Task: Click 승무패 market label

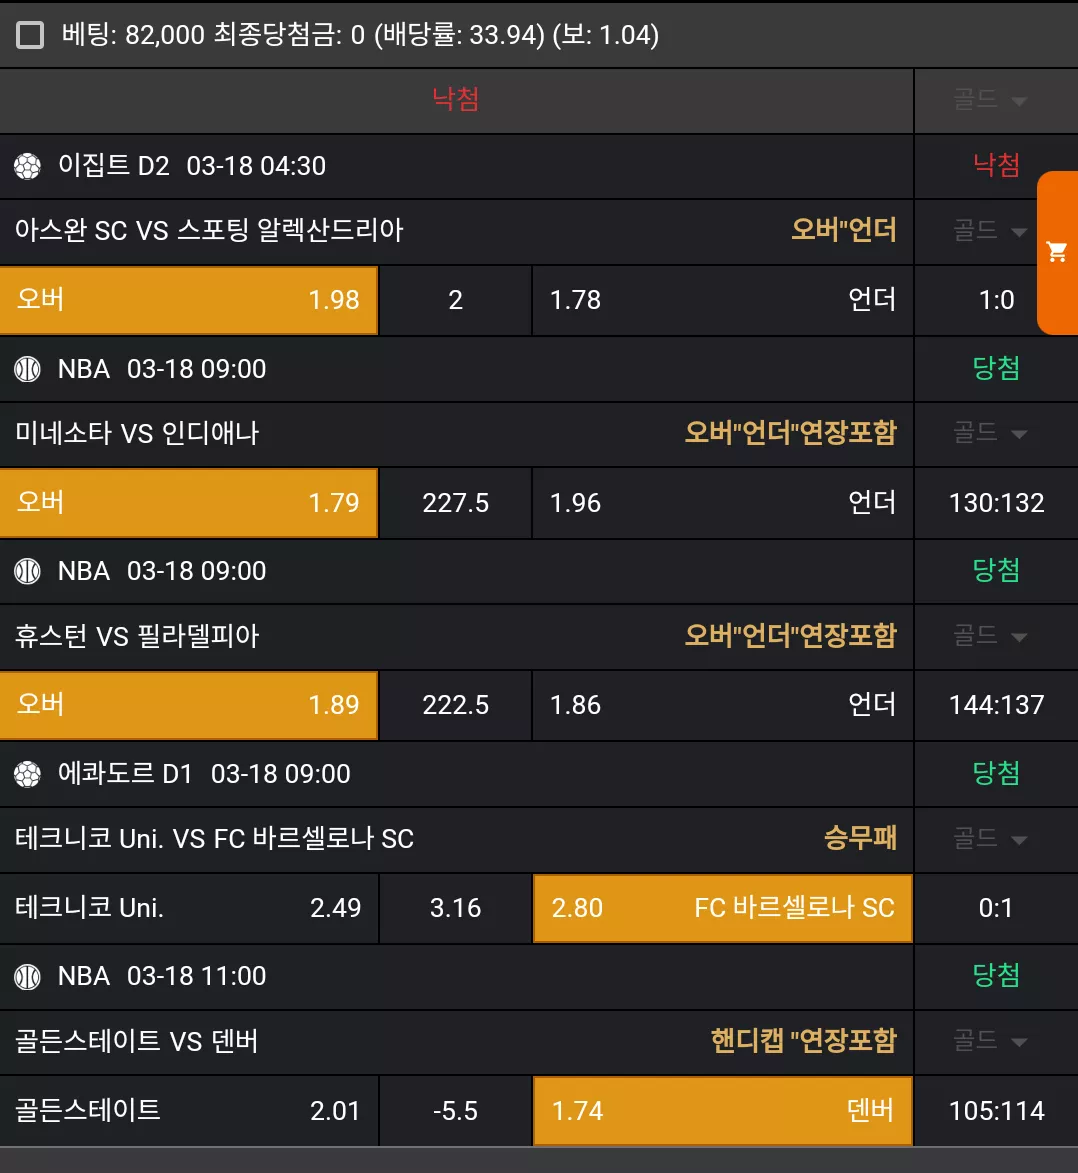Action: 860,838
